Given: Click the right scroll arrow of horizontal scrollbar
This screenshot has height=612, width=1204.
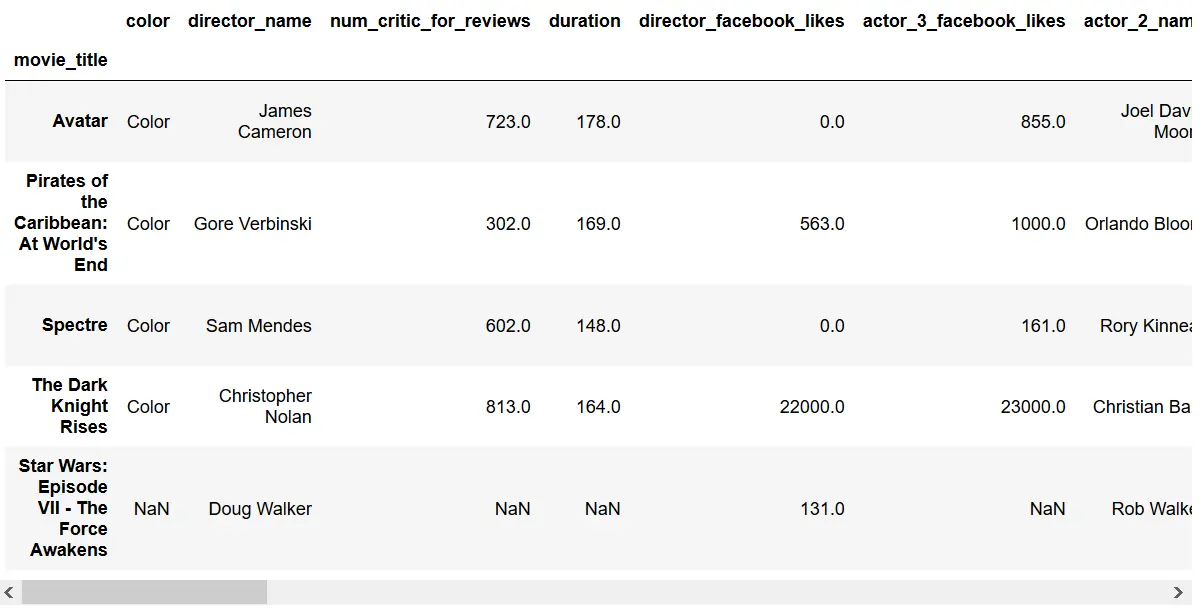Looking at the screenshot, I should 1178,592.
